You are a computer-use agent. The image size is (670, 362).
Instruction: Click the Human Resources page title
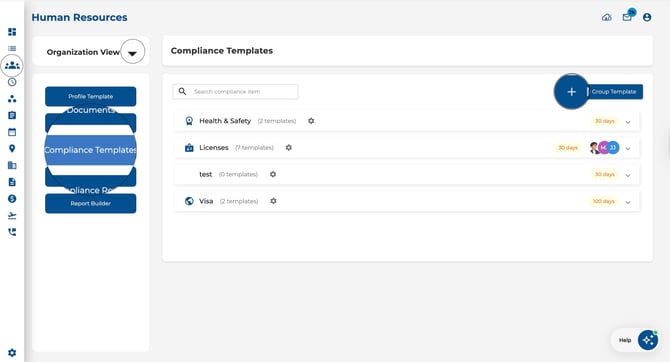[x=79, y=18]
